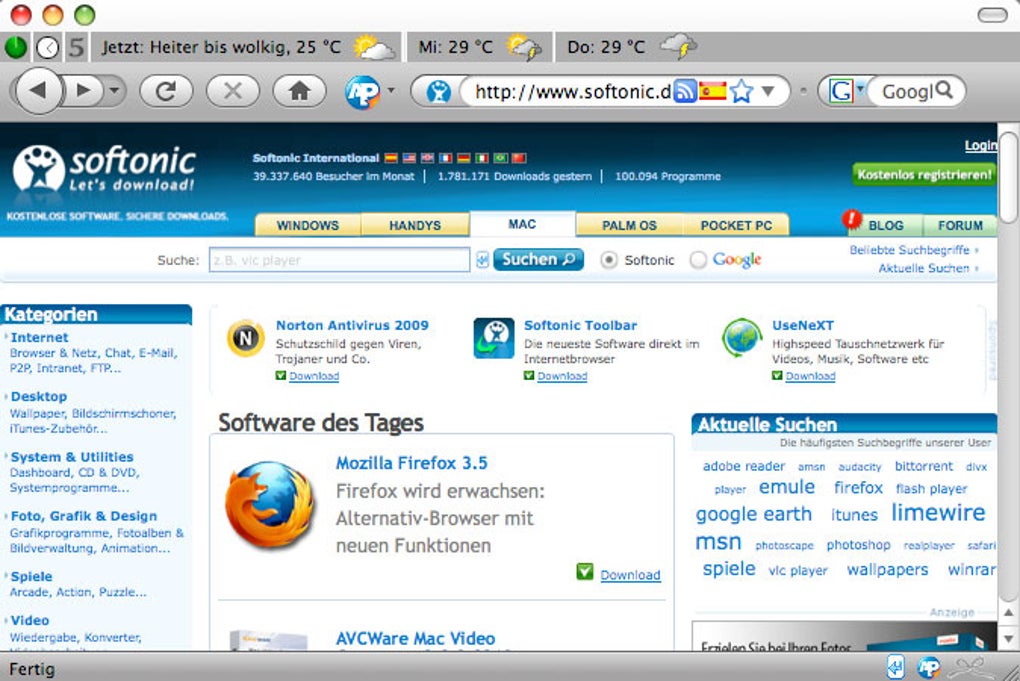Click the AP toolbar icon
This screenshot has width=1020, height=681.
pos(362,91)
